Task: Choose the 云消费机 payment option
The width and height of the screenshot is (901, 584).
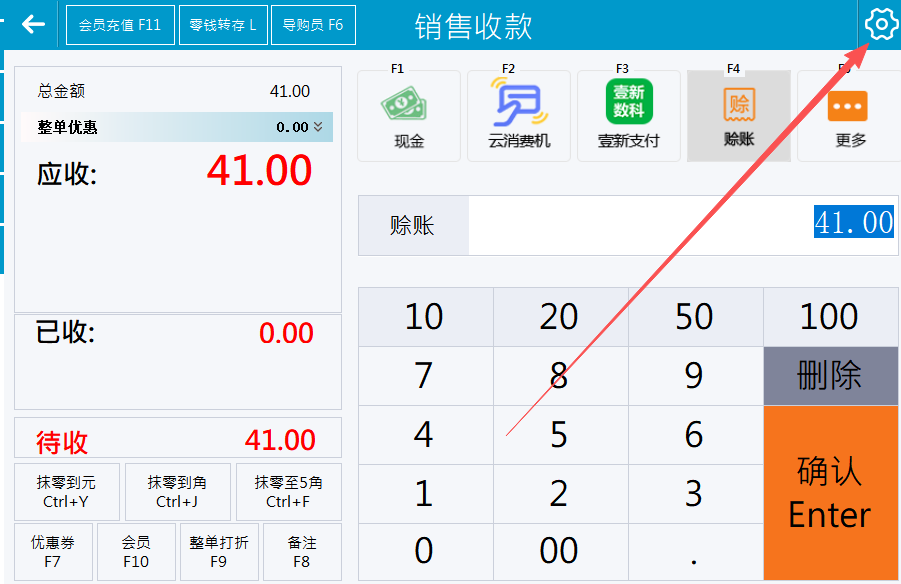Action: [519, 116]
